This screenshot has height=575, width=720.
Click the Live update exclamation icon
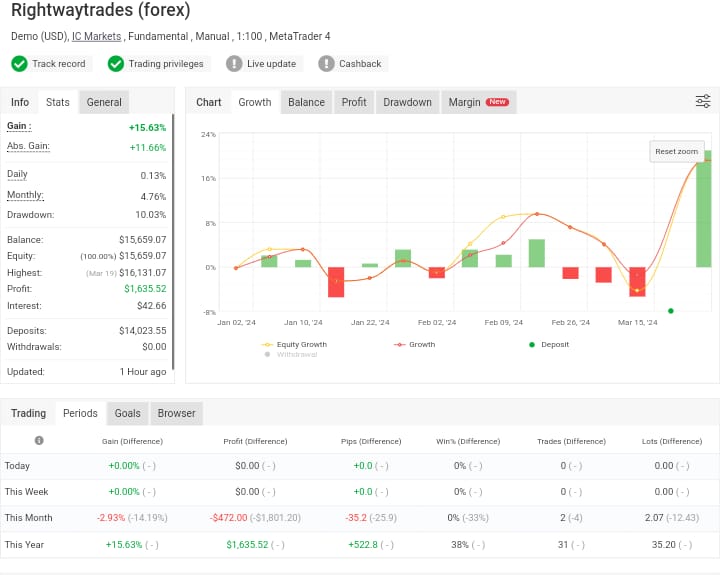tap(234, 64)
